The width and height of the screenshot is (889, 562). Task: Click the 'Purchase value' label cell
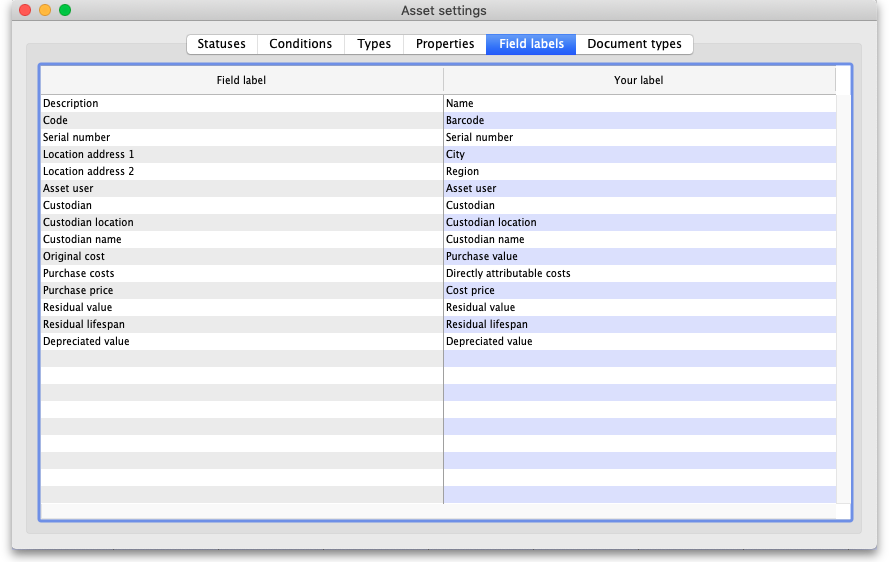[639, 256]
